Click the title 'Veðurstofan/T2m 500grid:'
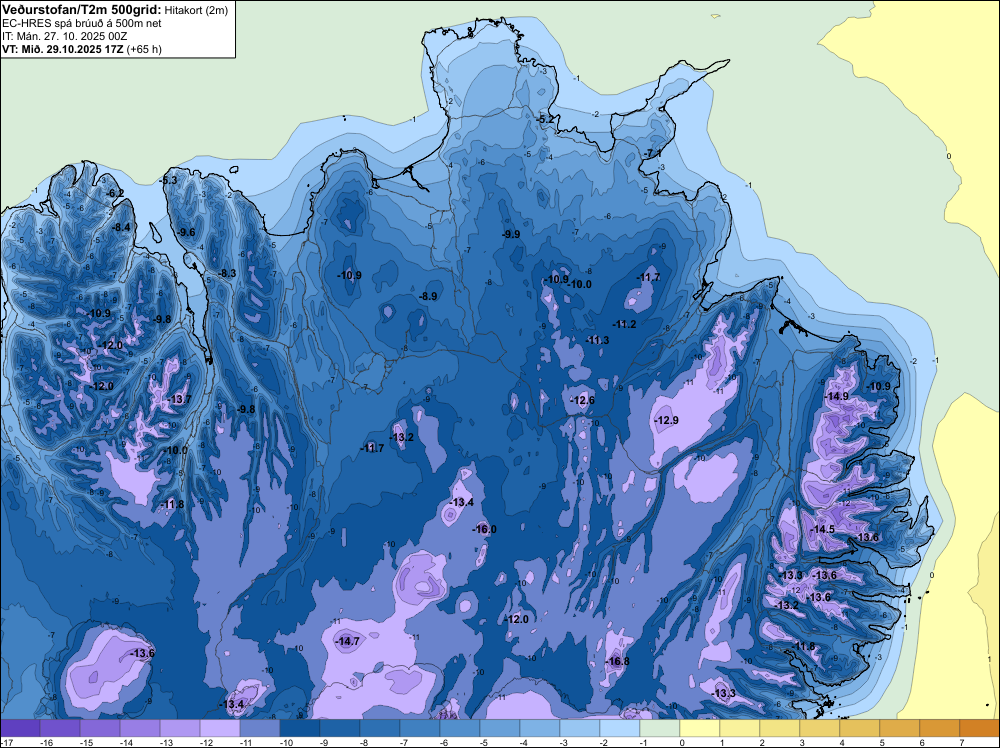Screen dimensions: 1000x748 tap(82, 9)
